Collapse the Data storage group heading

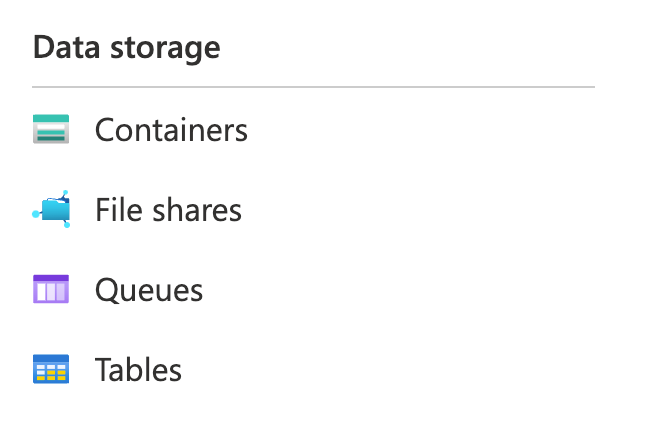[126, 47]
